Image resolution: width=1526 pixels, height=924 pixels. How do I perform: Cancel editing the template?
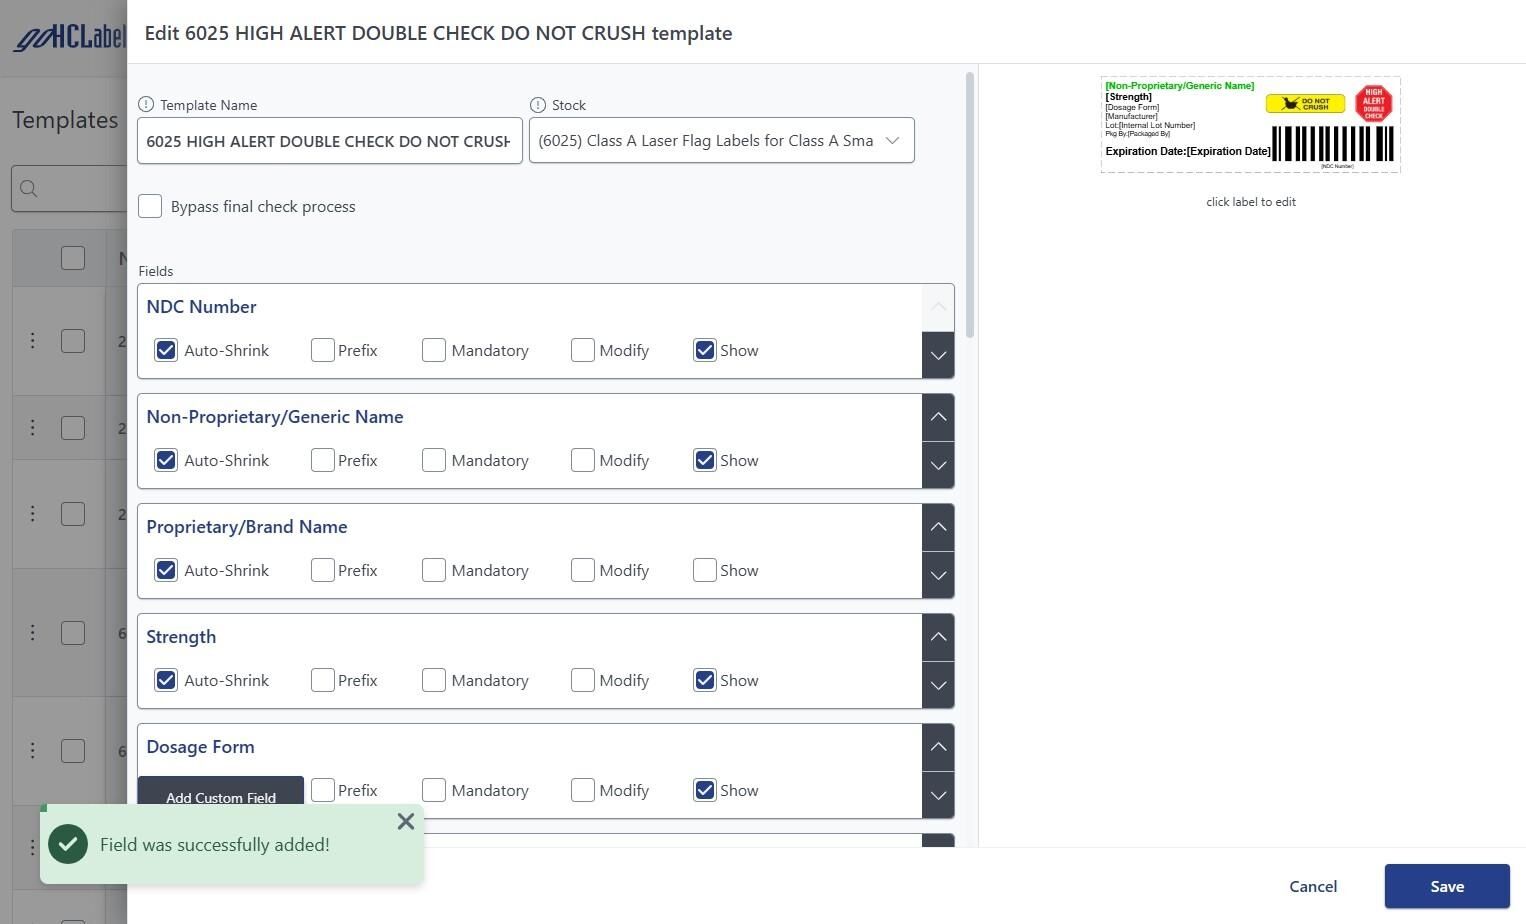[x=1312, y=886]
